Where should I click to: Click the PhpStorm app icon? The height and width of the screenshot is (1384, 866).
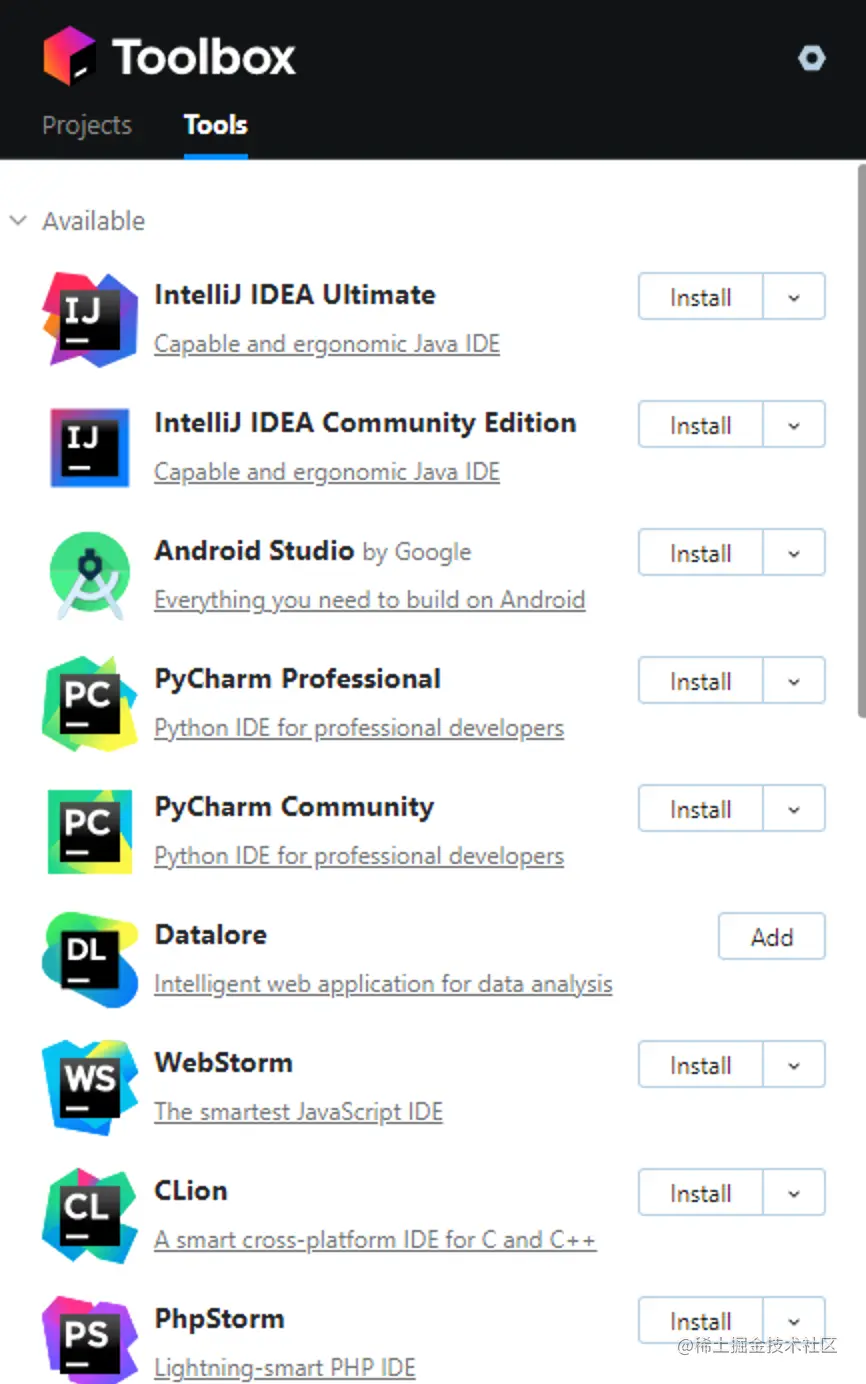90,1343
